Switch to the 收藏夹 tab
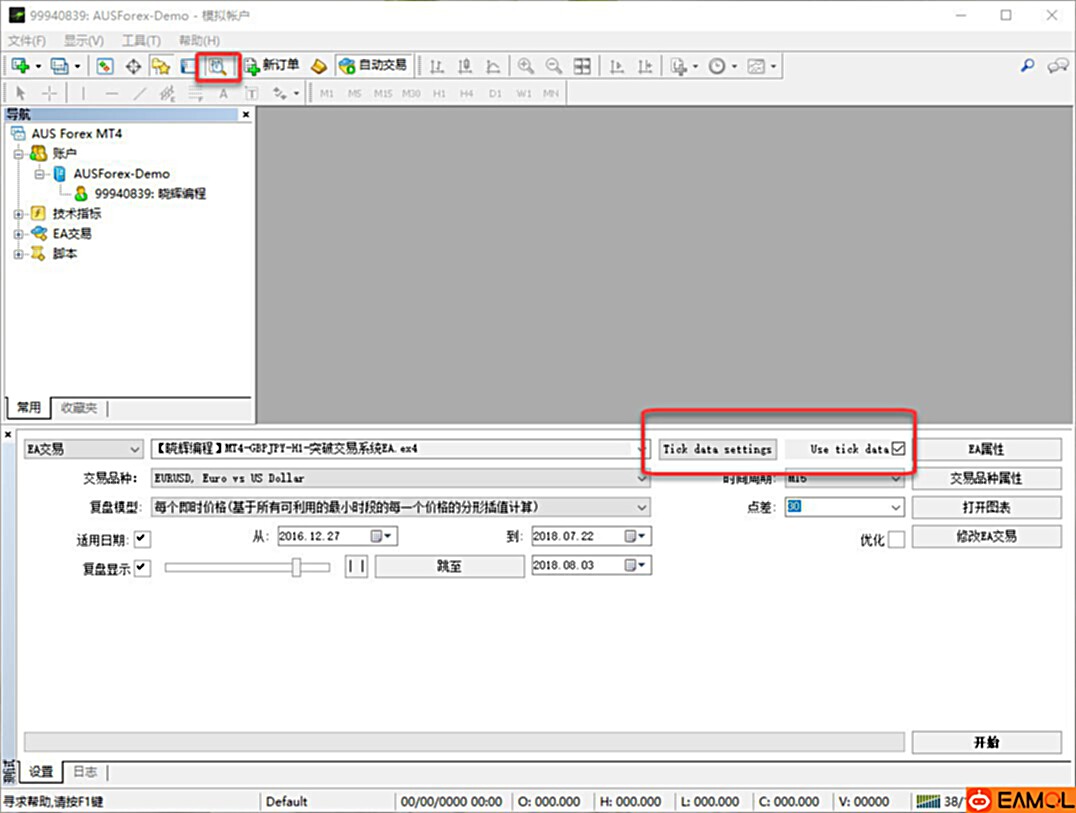The image size is (1076, 813). pyautogui.click(x=79, y=408)
